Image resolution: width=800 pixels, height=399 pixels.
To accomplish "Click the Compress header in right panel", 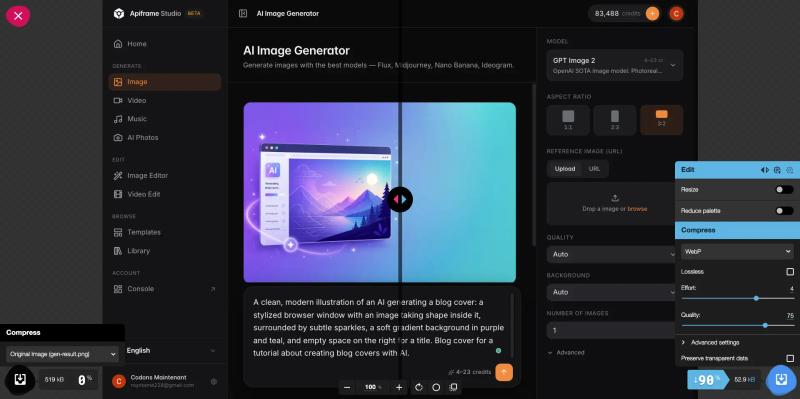I will pyautogui.click(x=737, y=230).
